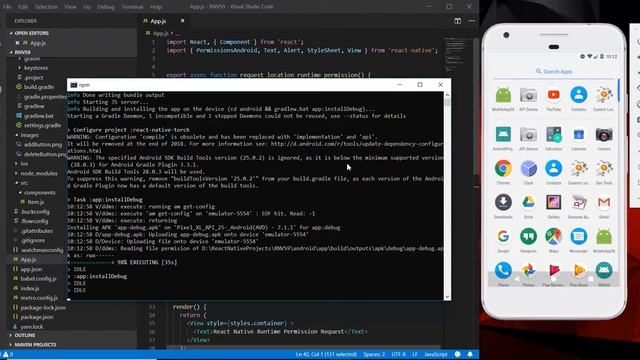Open YouTube app in the emulator
The width and height of the screenshot is (640, 360).
(x=553, y=95)
